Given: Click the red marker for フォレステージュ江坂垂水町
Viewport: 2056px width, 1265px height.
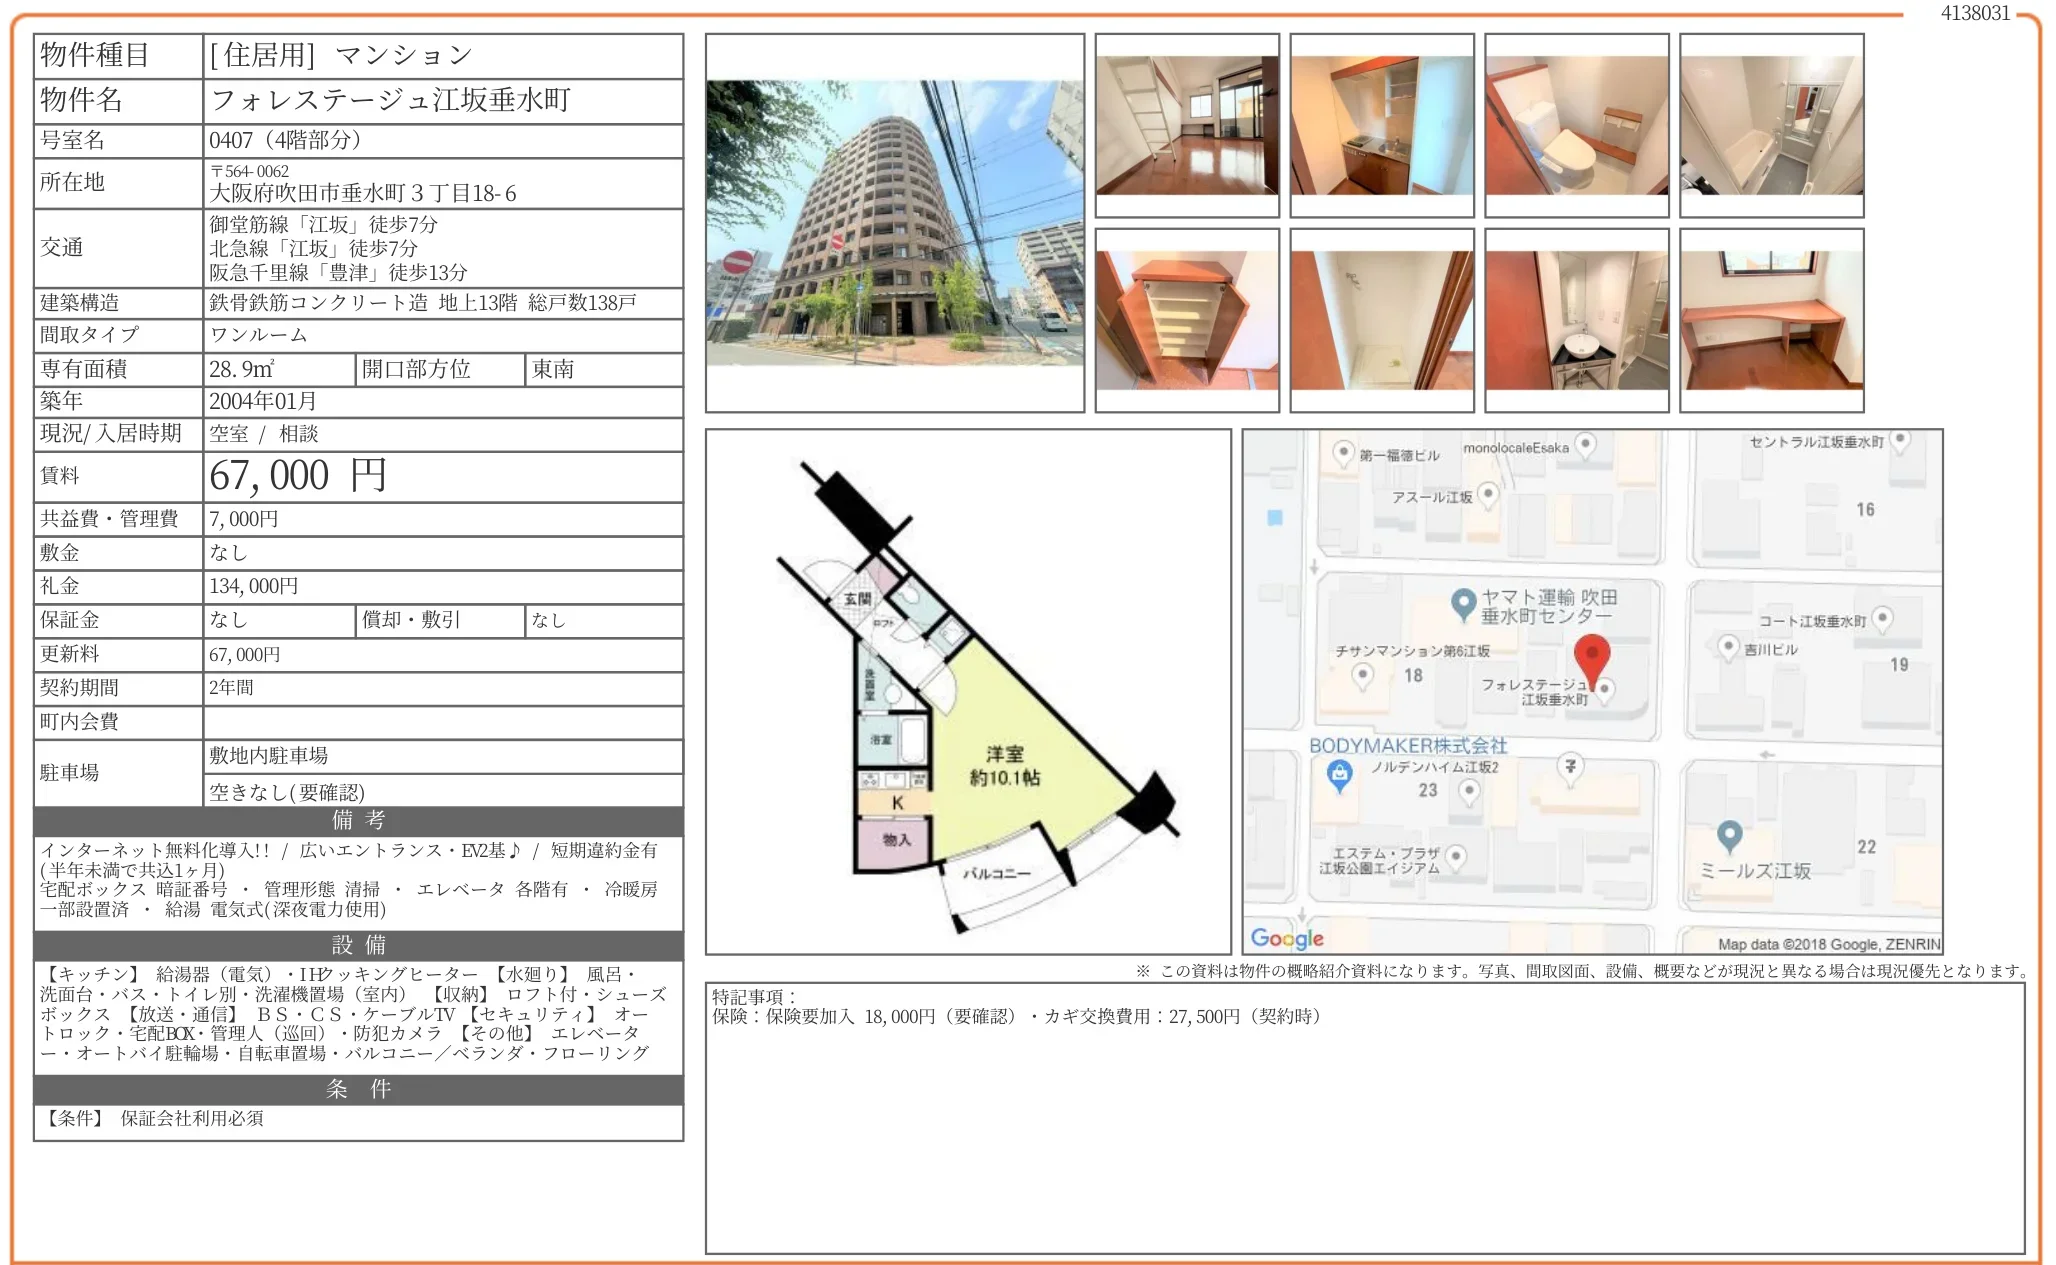Looking at the screenshot, I should [1595, 654].
